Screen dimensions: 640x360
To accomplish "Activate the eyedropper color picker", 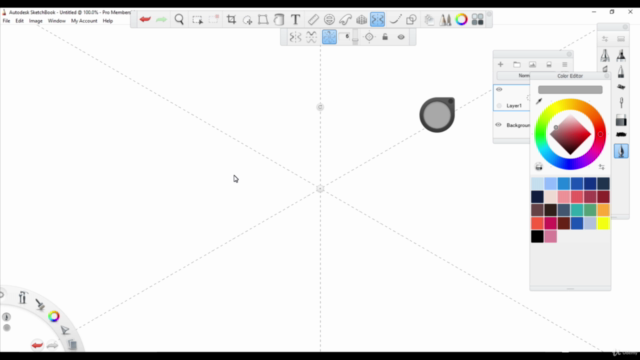I will point(539,101).
